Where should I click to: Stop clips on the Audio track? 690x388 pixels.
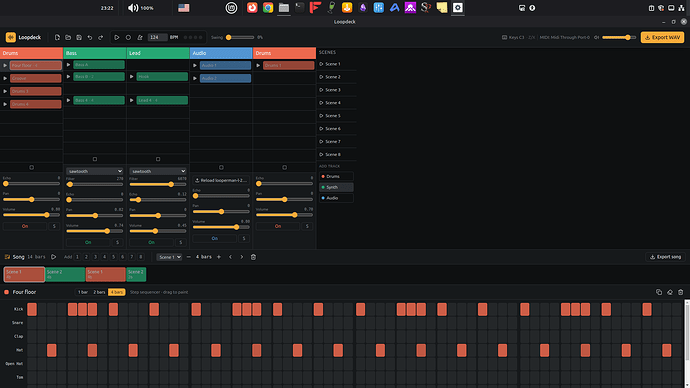(221, 167)
